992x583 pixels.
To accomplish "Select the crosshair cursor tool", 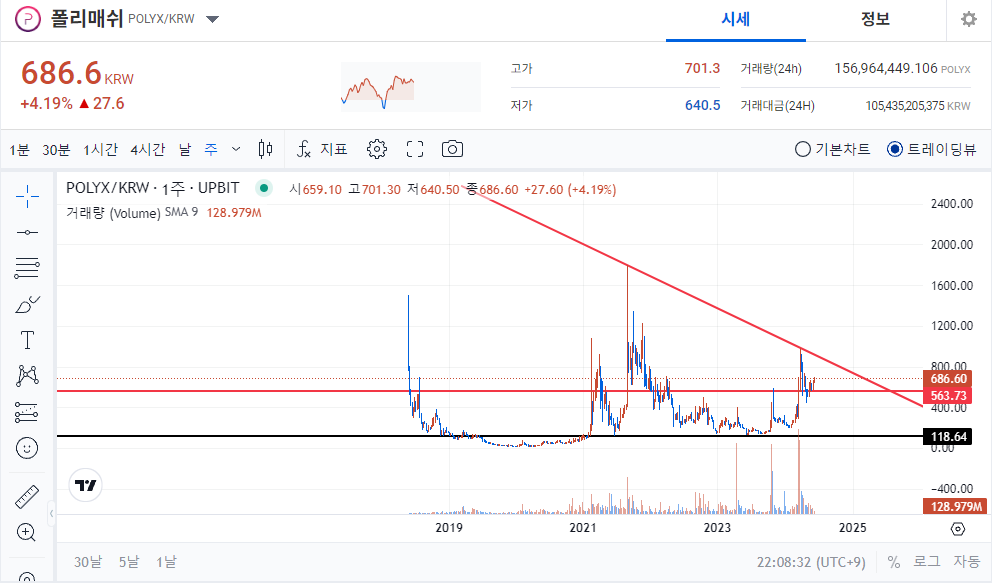I will tap(26, 197).
